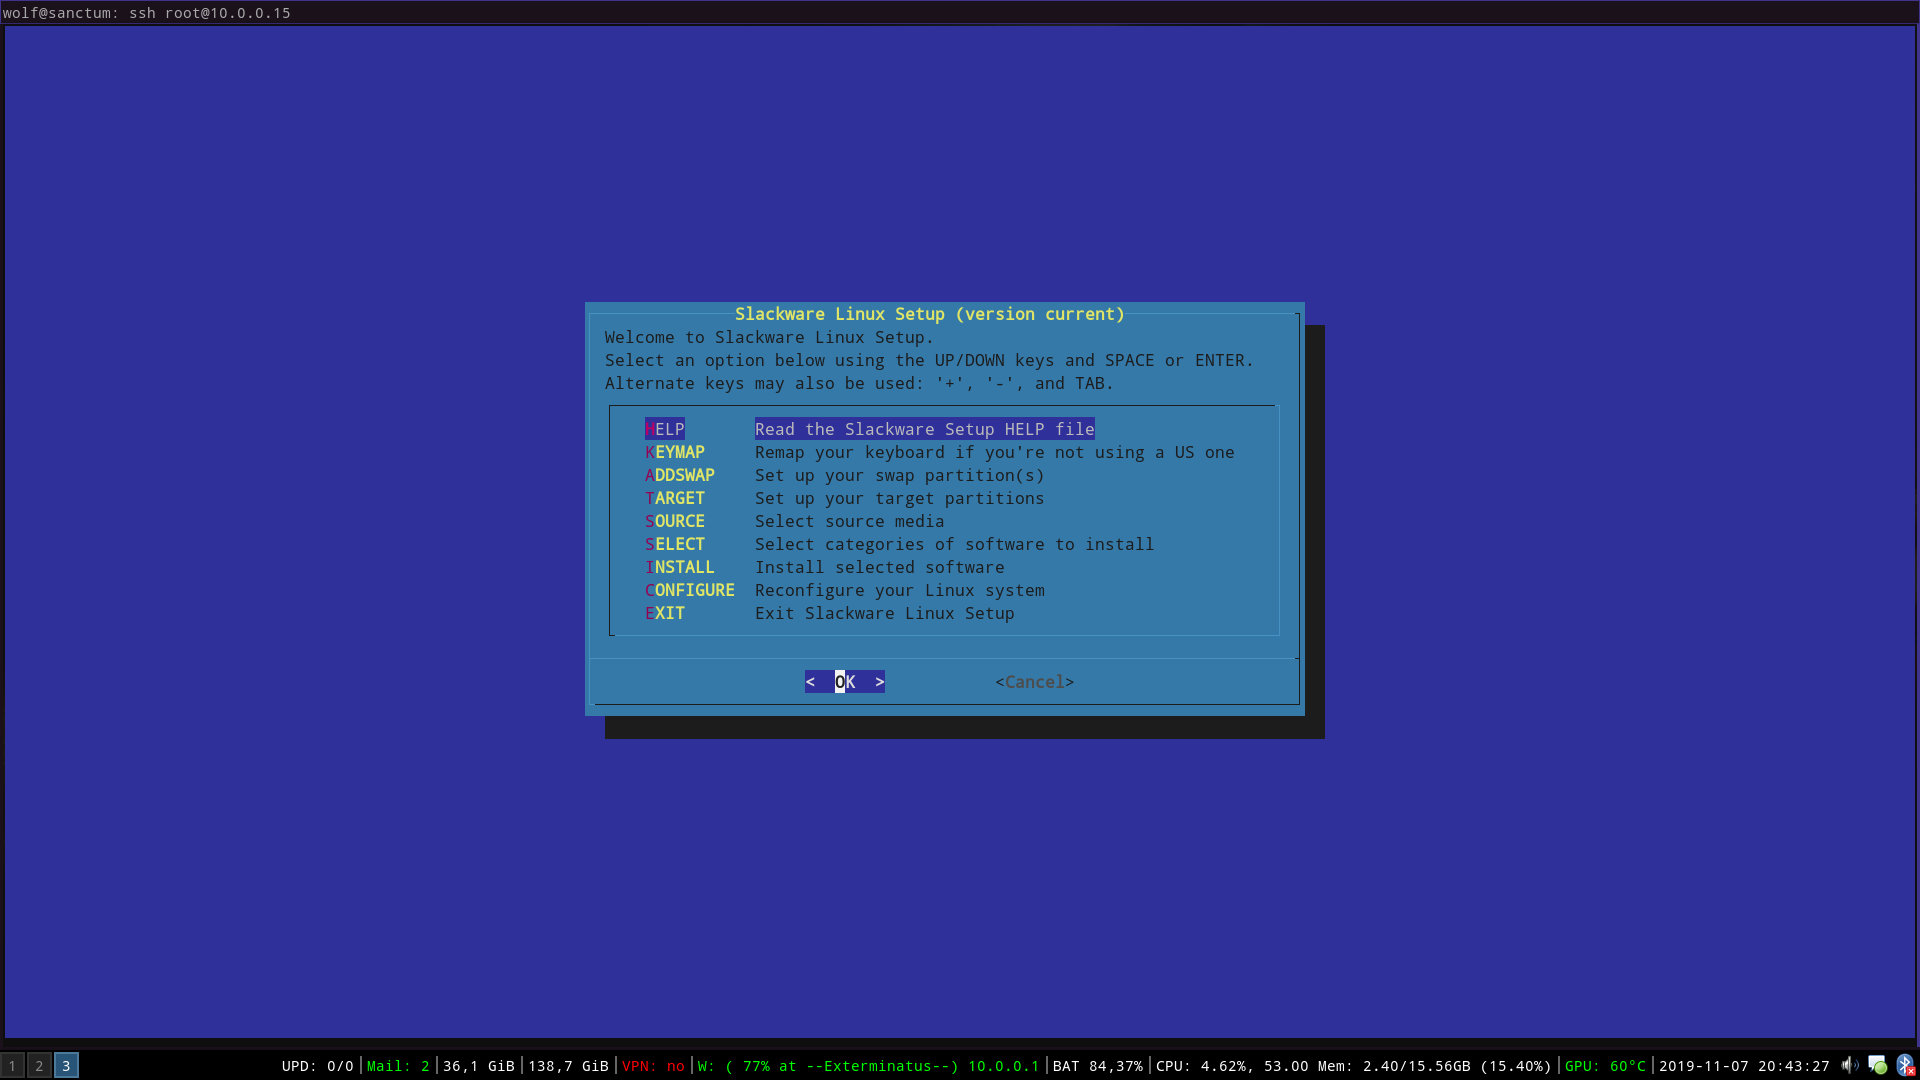This screenshot has height=1080, width=1920.
Task: Click the 'Mem: 2.40/15.56GB' status entry
Action: click(1394, 1066)
